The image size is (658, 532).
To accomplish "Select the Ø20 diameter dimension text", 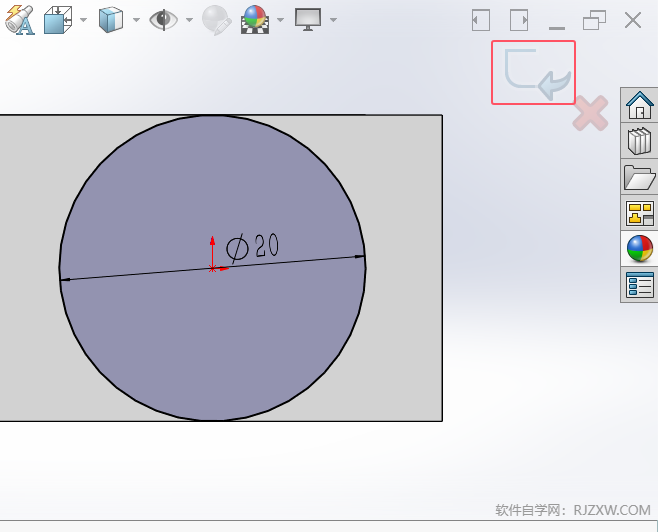I will click(252, 248).
